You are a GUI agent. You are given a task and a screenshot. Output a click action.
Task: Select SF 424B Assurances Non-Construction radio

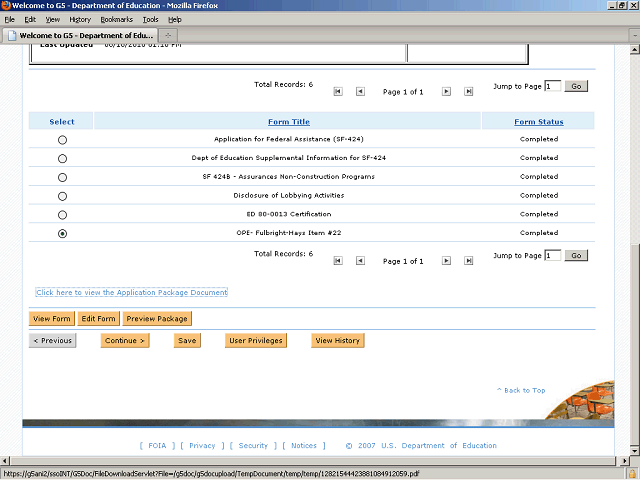pyautogui.click(x=62, y=178)
